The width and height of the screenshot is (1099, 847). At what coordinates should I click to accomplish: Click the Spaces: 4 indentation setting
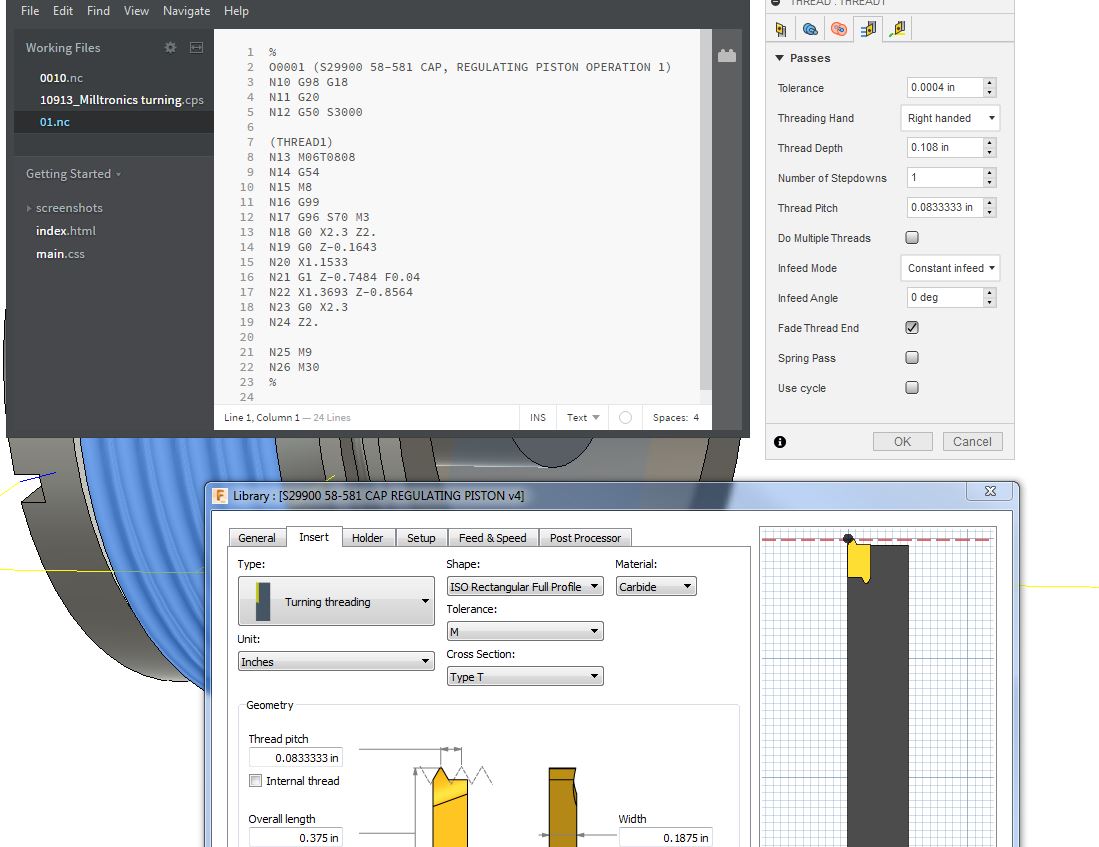676,417
